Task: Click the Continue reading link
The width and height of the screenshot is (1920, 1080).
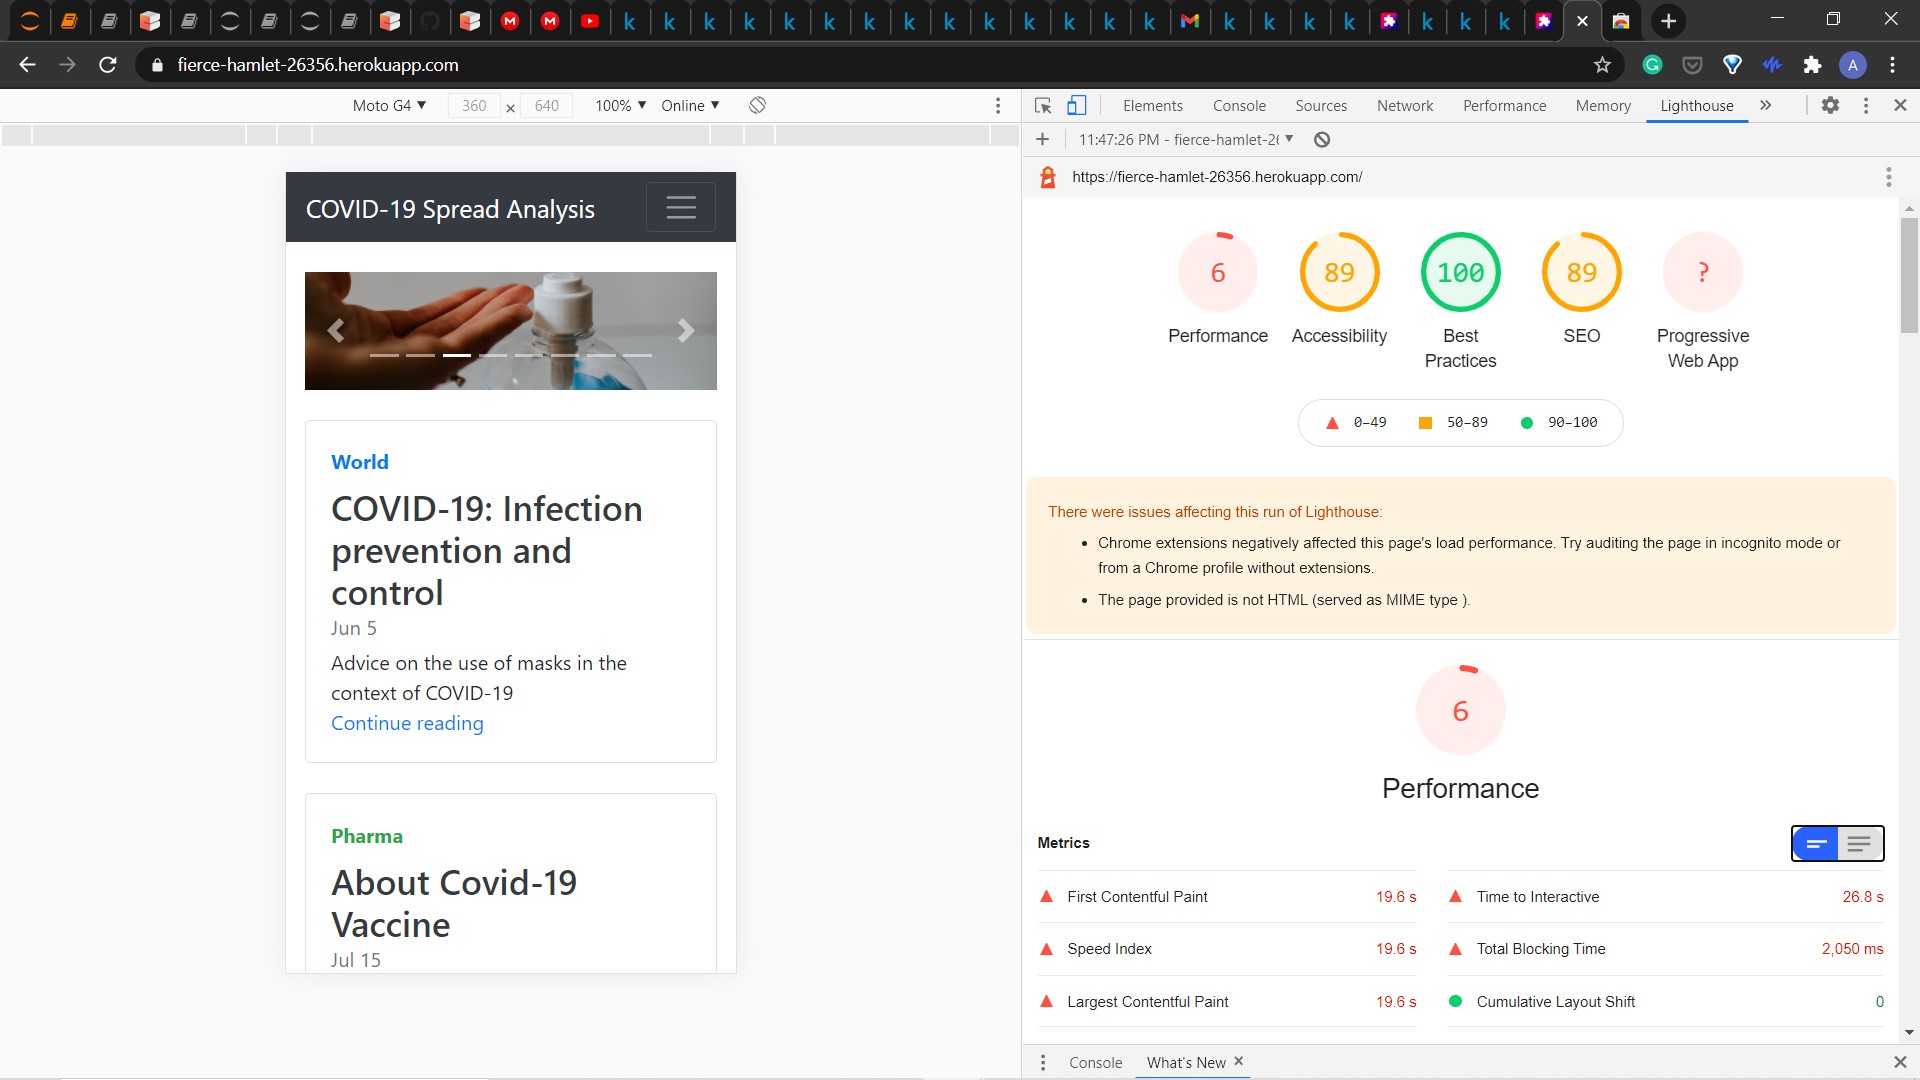Action: pyautogui.click(x=407, y=724)
